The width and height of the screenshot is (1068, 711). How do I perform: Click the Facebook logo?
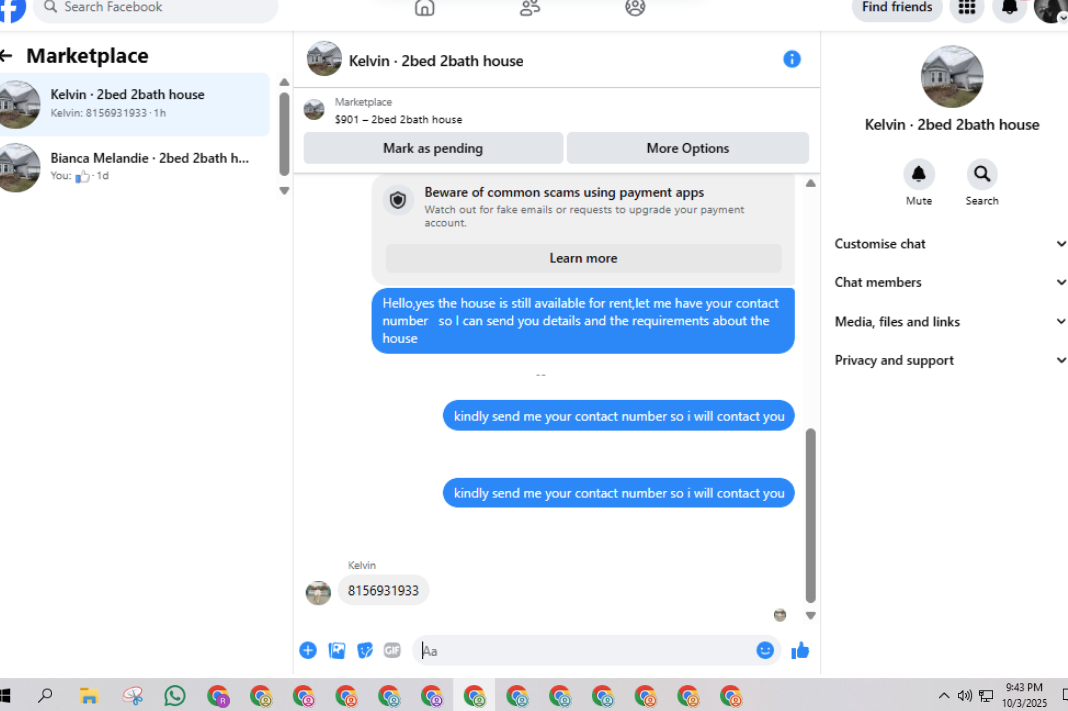[x=12, y=10]
